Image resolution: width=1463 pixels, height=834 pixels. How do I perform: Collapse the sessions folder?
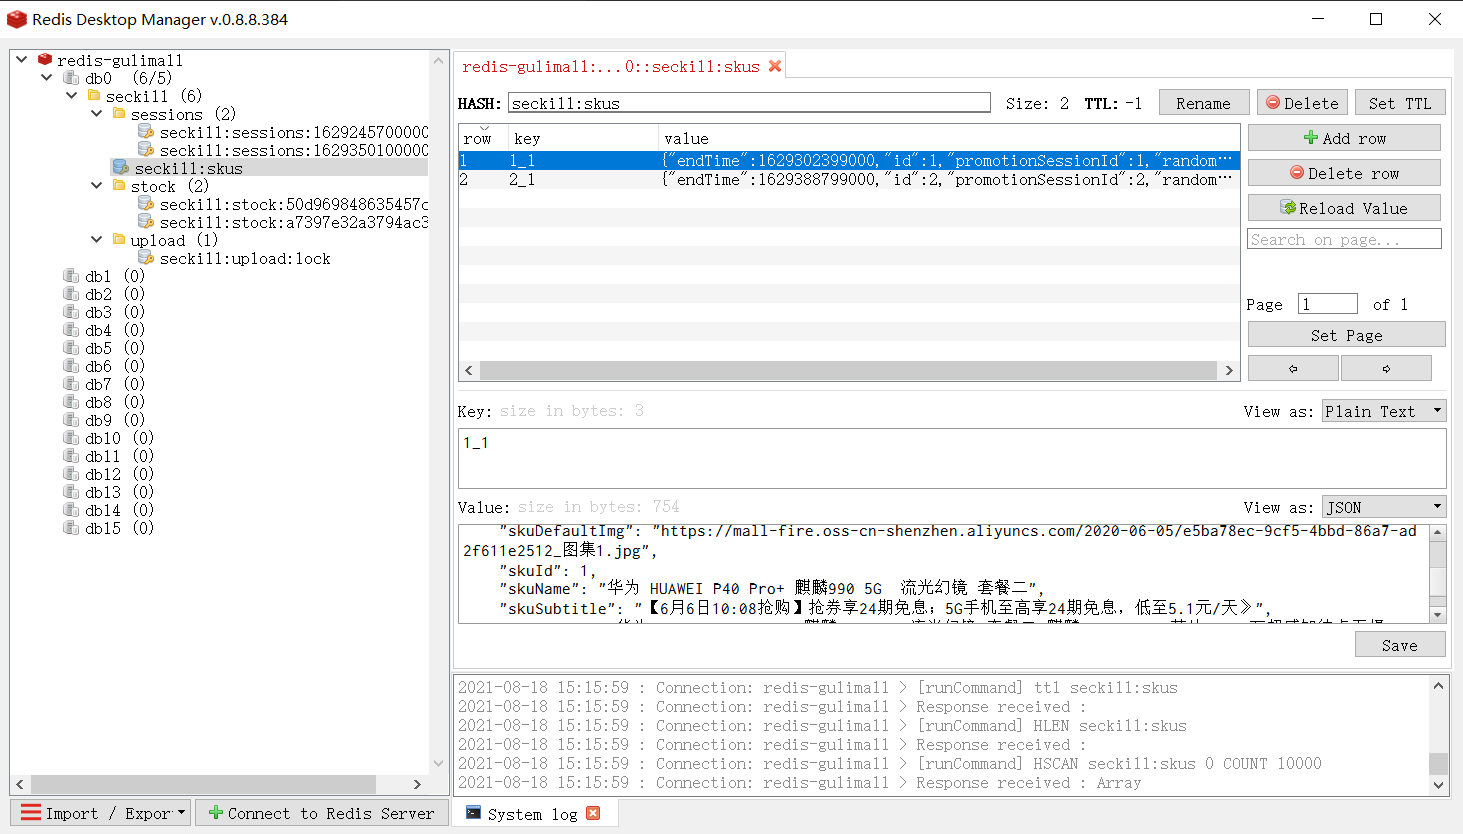97,114
